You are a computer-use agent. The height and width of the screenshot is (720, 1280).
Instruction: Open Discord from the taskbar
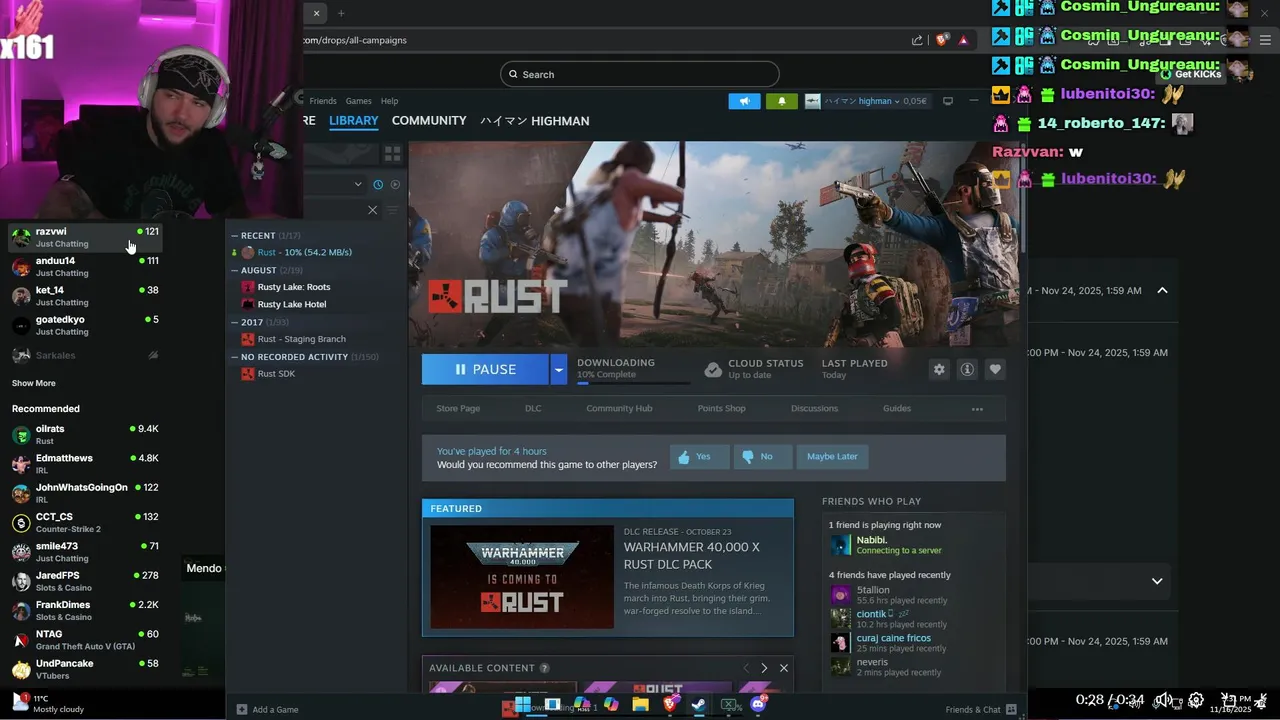[x=758, y=705]
